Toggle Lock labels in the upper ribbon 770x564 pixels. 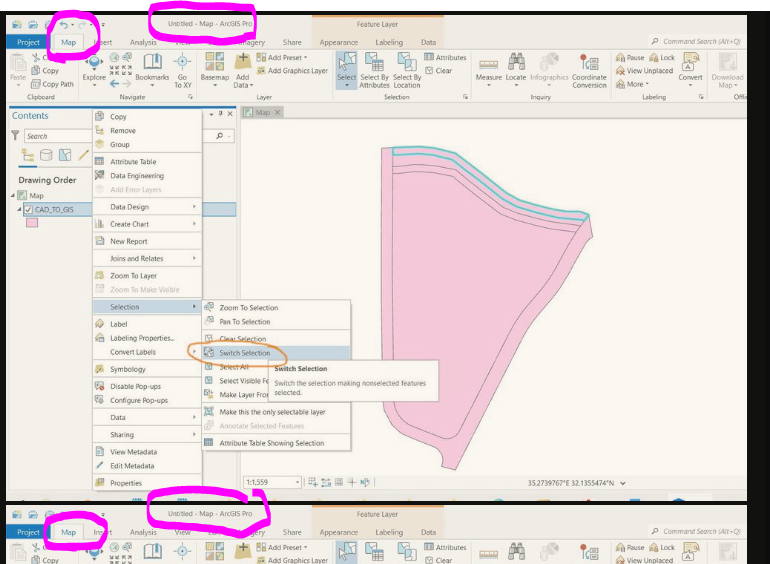tap(662, 57)
